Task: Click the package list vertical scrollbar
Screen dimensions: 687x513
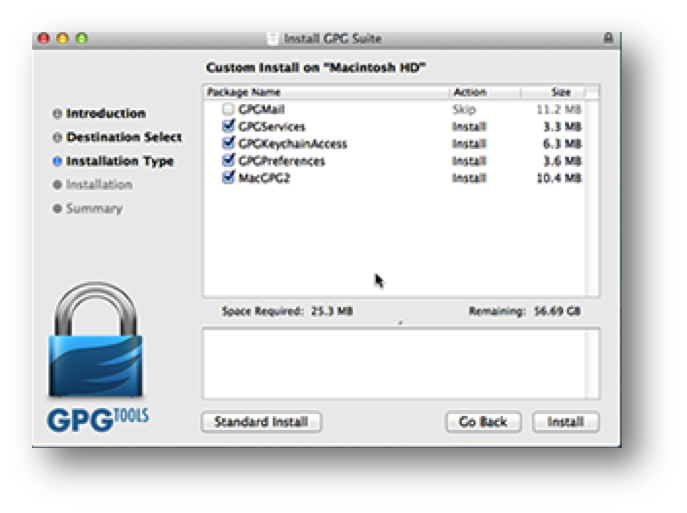Action: [x=592, y=198]
